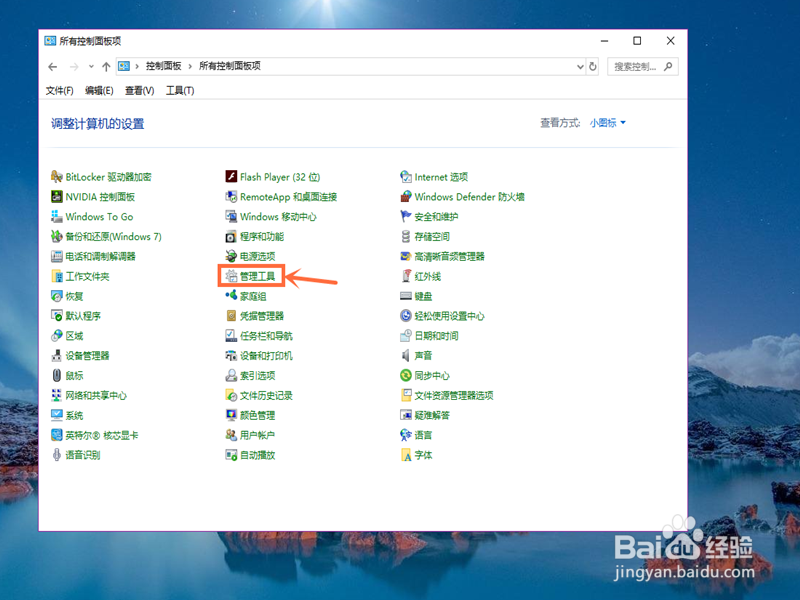
Task: Refresh the control panel view
Action: [592, 66]
